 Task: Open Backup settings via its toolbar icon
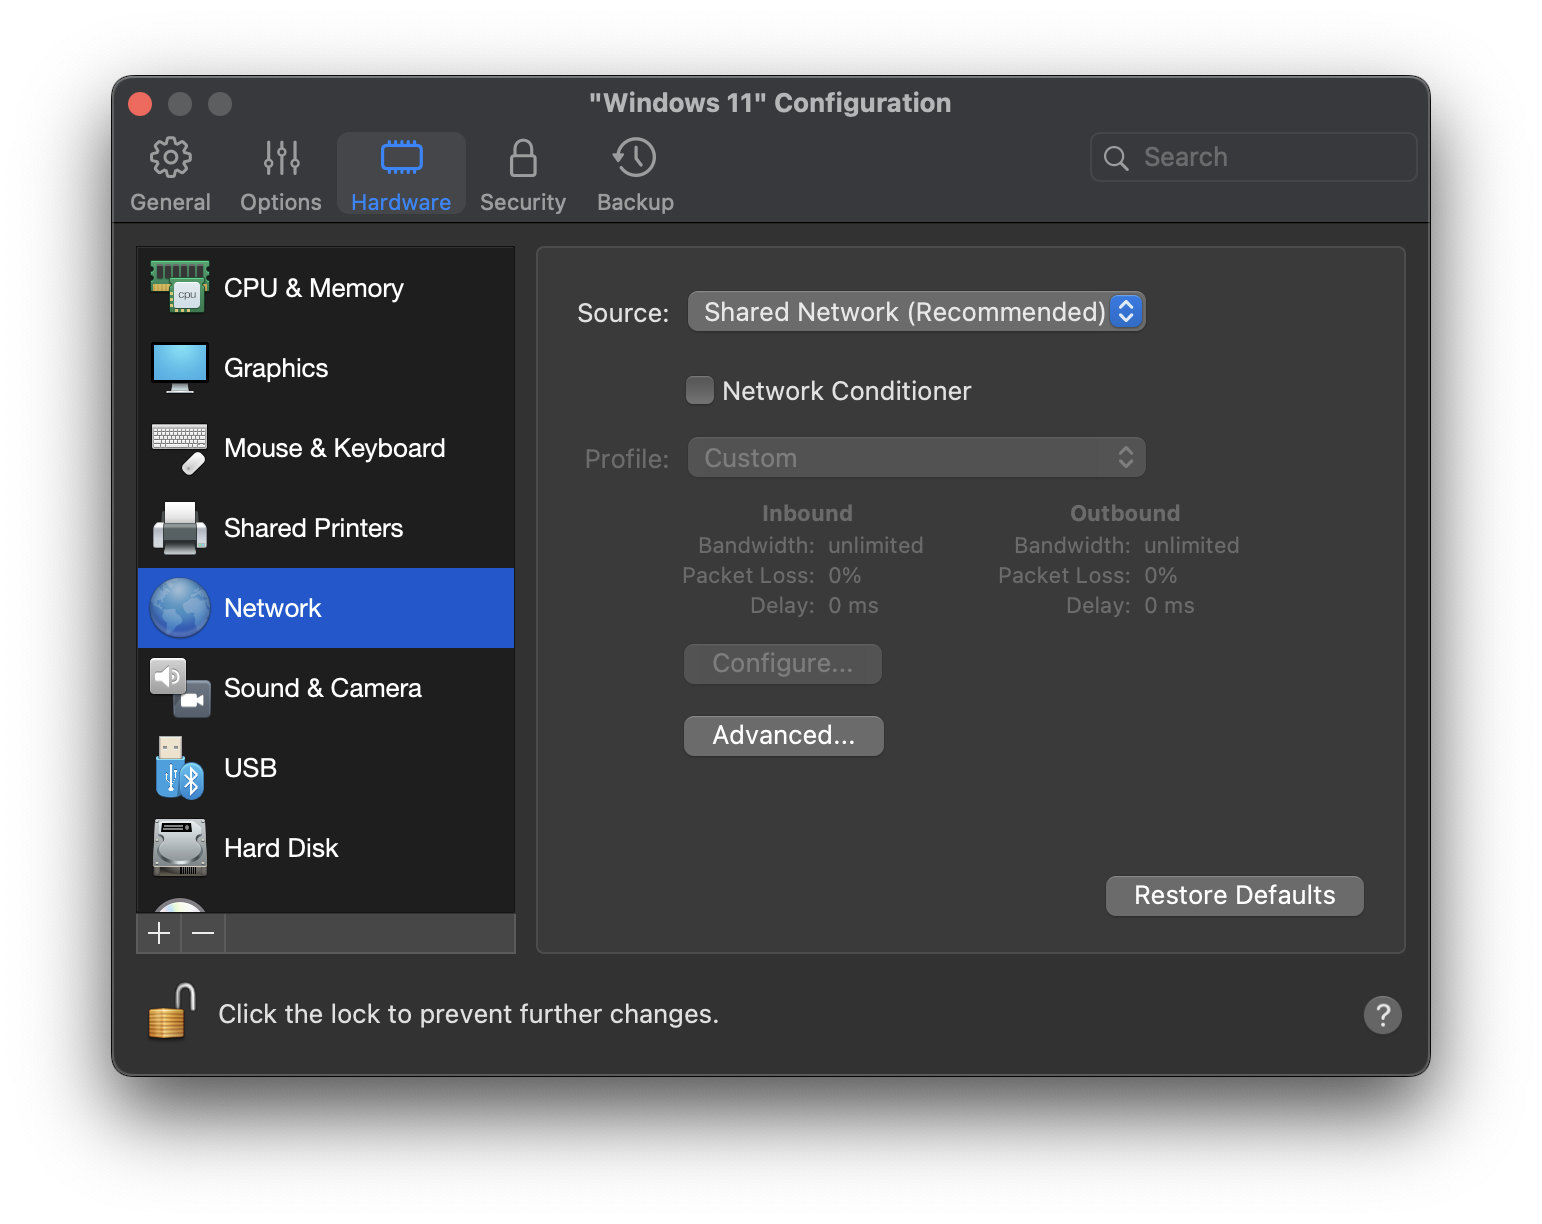click(634, 172)
